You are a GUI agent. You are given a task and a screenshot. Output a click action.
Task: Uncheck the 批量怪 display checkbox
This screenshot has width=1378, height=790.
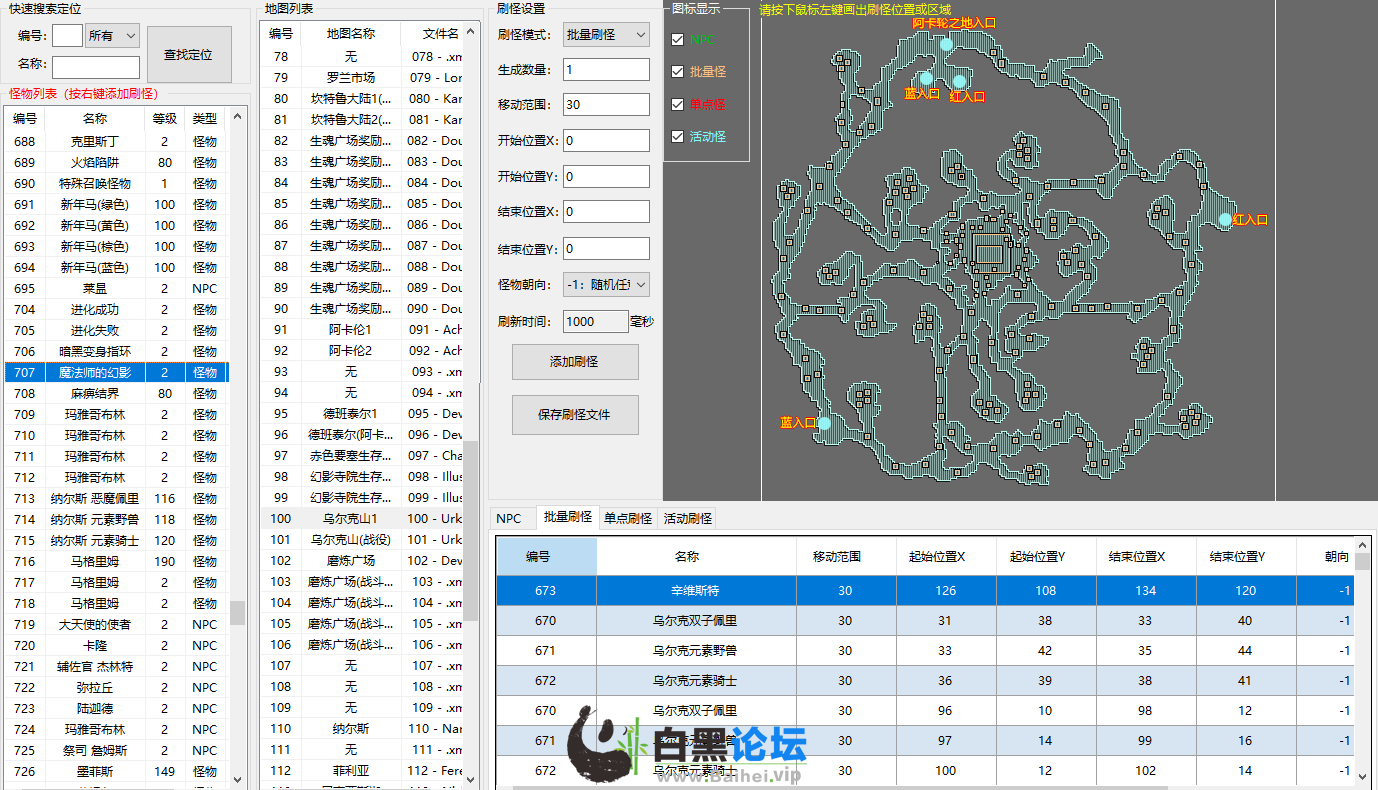pyautogui.click(x=678, y=72)
